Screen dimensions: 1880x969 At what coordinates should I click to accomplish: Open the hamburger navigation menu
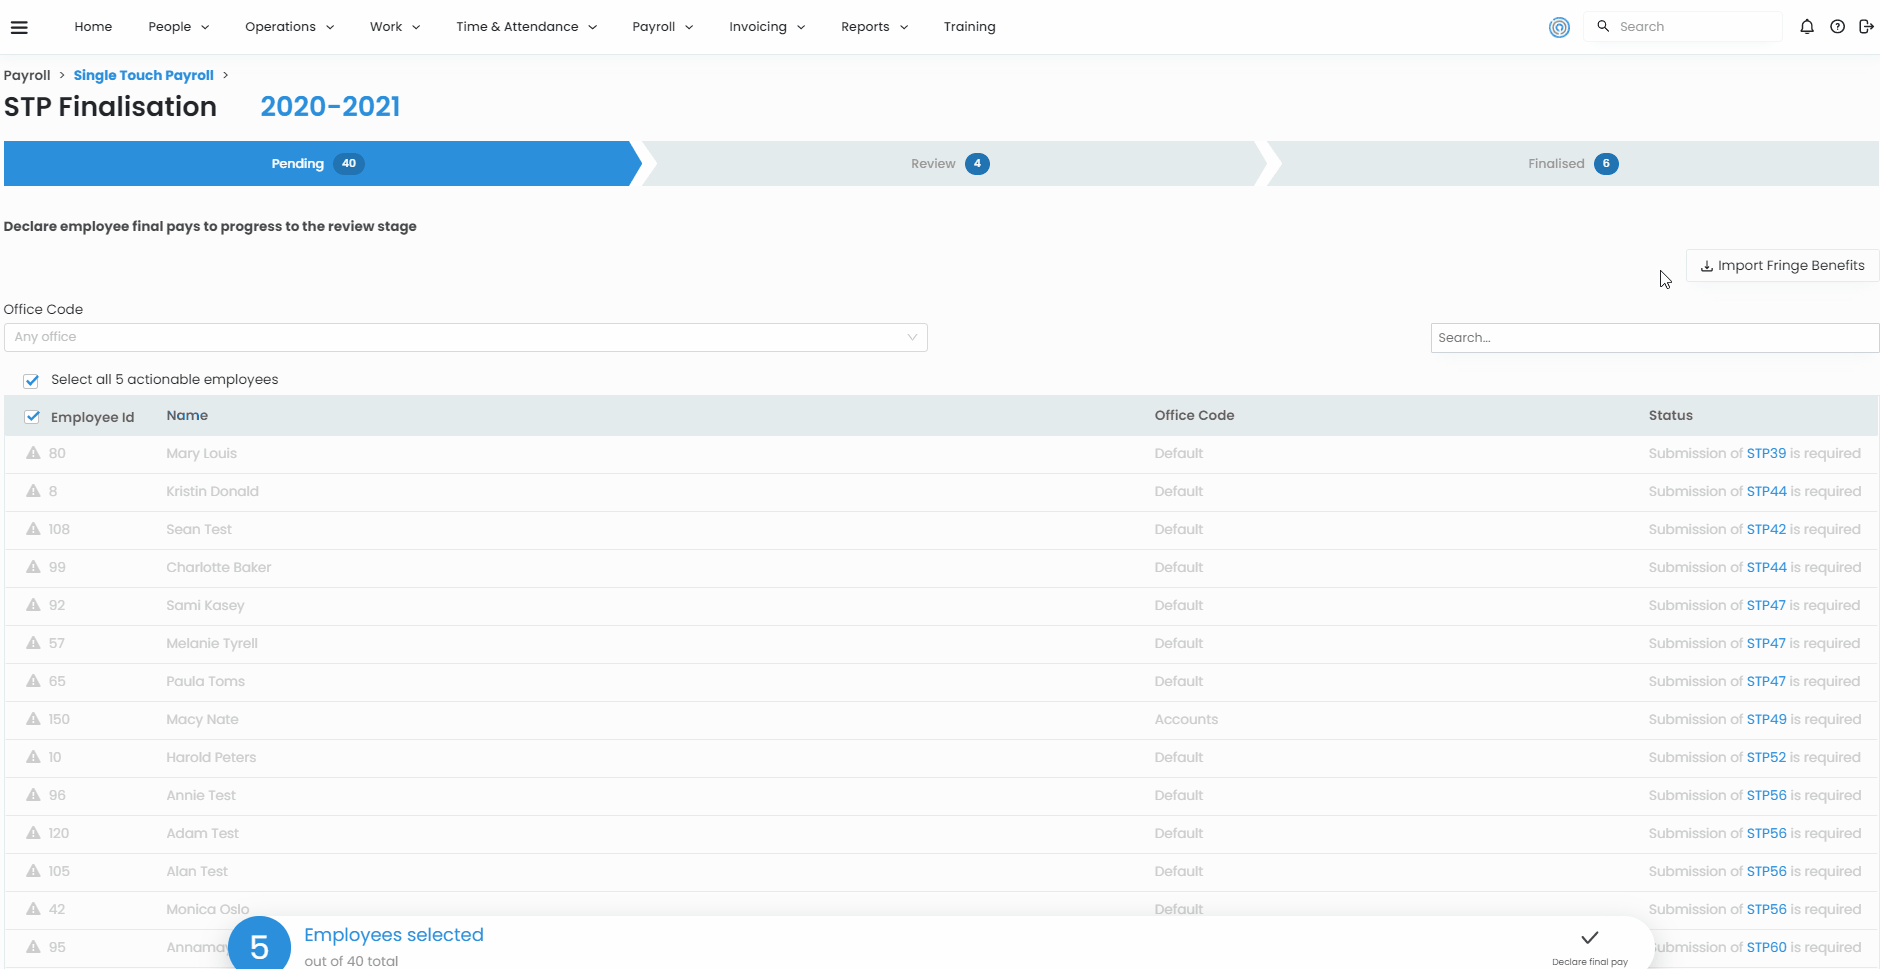[x=19, y=27]
